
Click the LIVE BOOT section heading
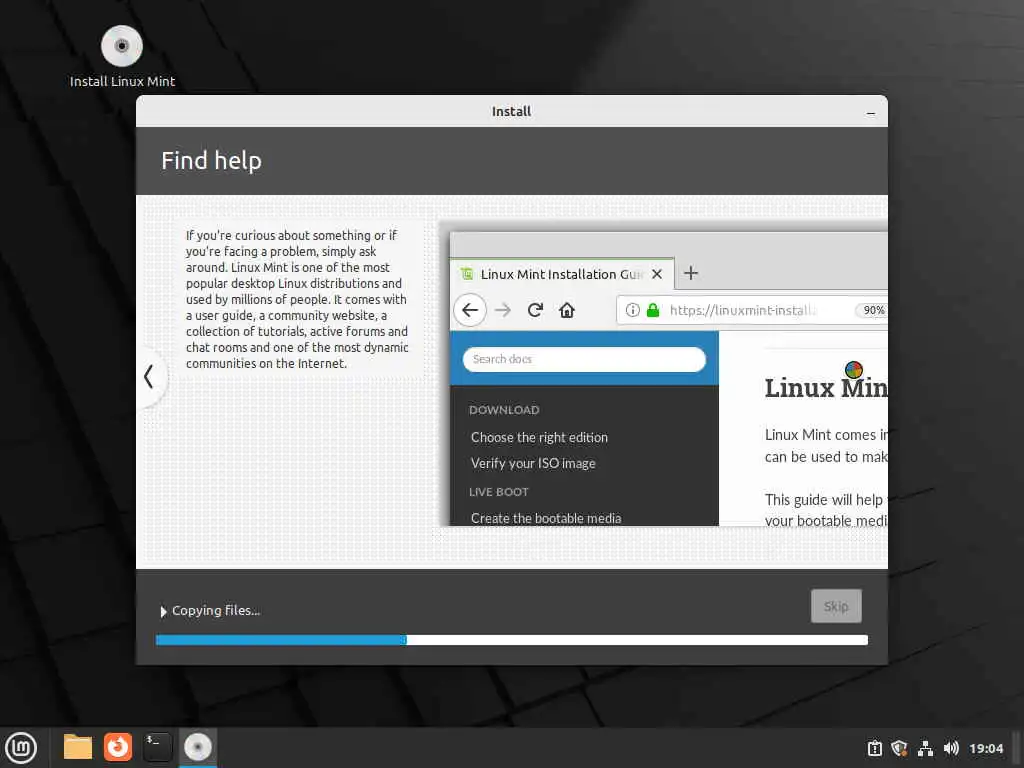(498, 492)
